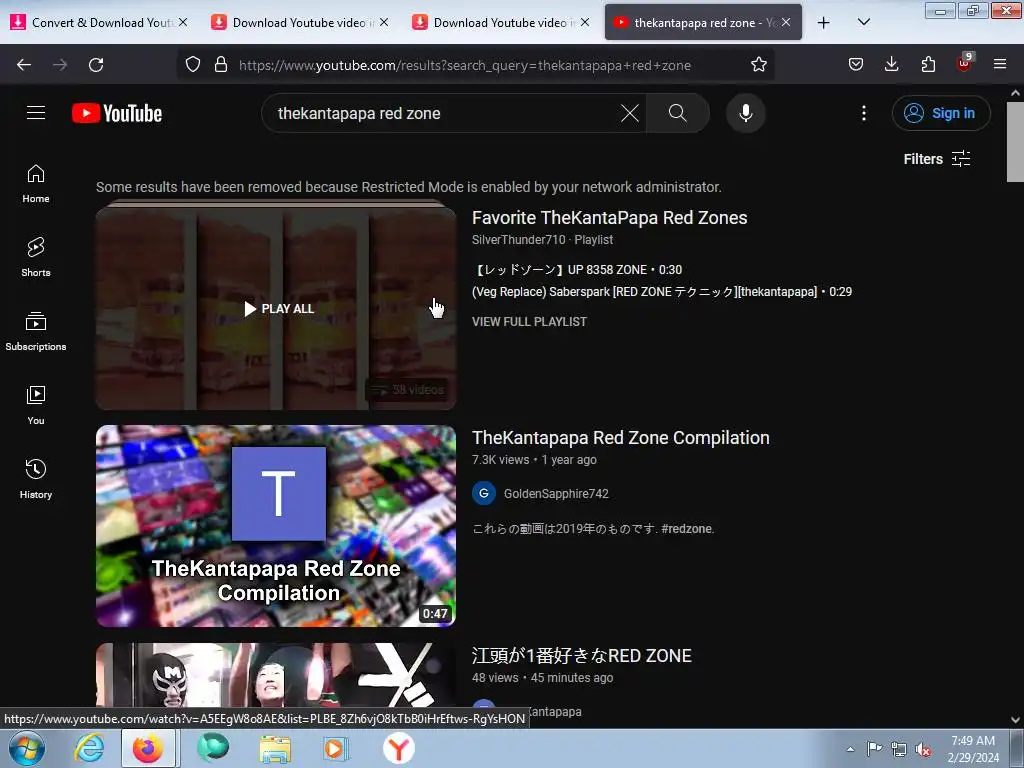The height and width of the screenshot is (768, 1024).
Task: Open Subscriptions from the sidebar
Action: coord(36,331)
